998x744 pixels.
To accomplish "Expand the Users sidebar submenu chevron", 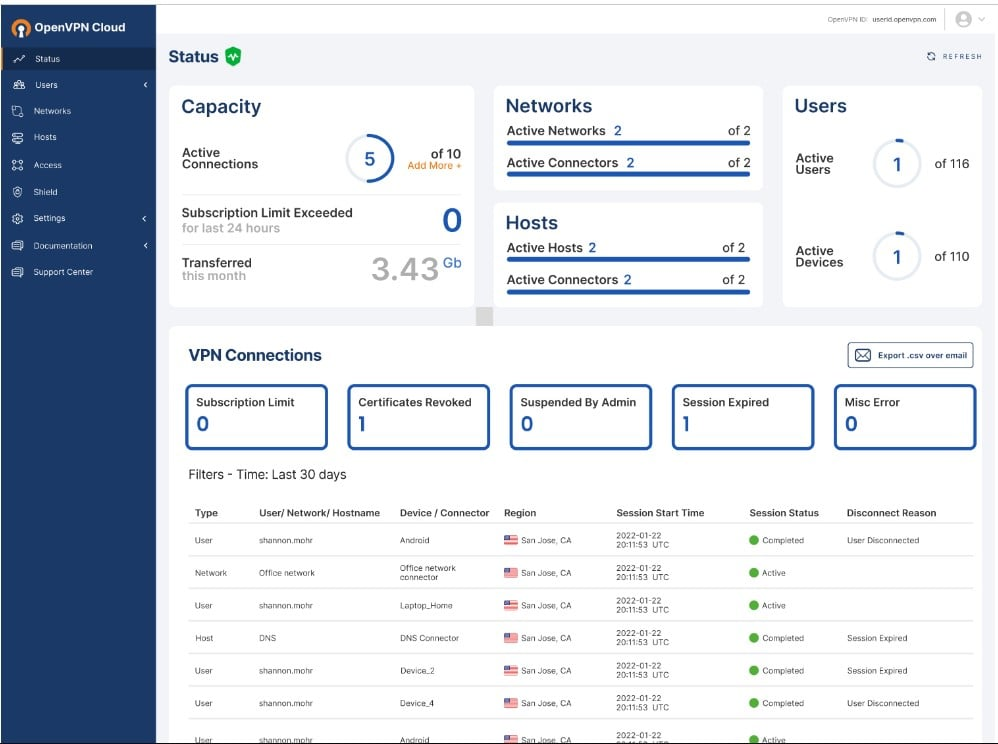I will 145,85.
